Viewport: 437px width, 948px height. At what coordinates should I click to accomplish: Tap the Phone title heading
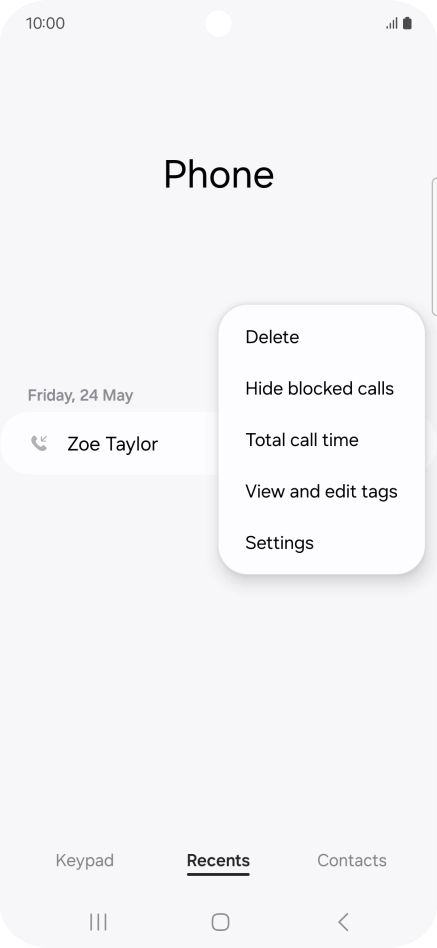pyautogui.click(x=219, y=174)
